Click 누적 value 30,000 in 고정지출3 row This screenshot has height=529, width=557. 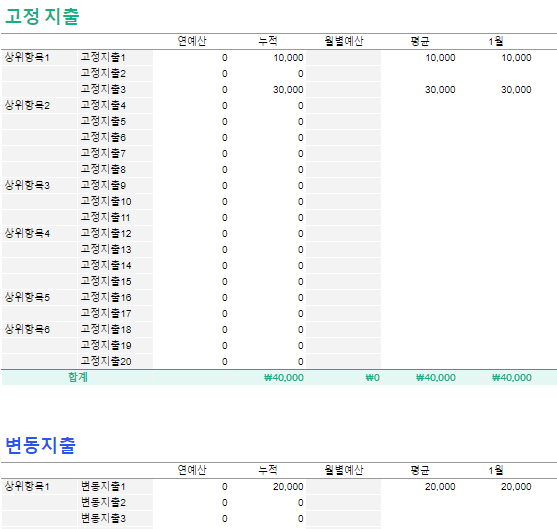tap(288, 90)
